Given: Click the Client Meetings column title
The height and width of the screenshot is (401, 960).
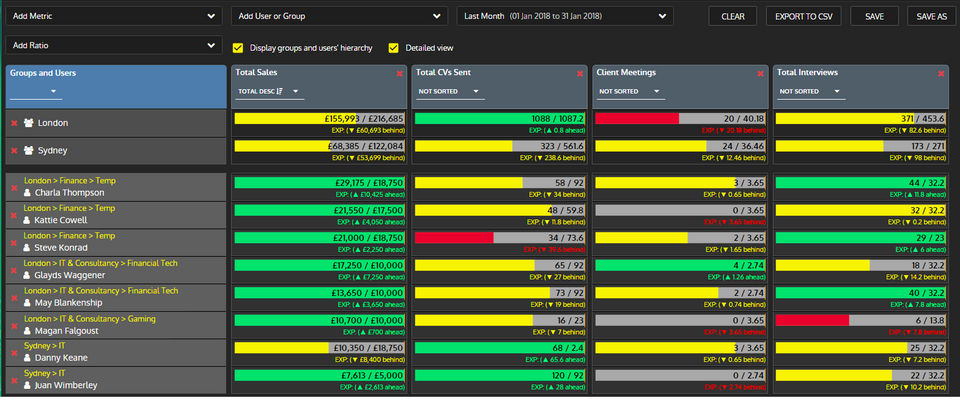Looking at the screenshot, I should click(626, 72).
